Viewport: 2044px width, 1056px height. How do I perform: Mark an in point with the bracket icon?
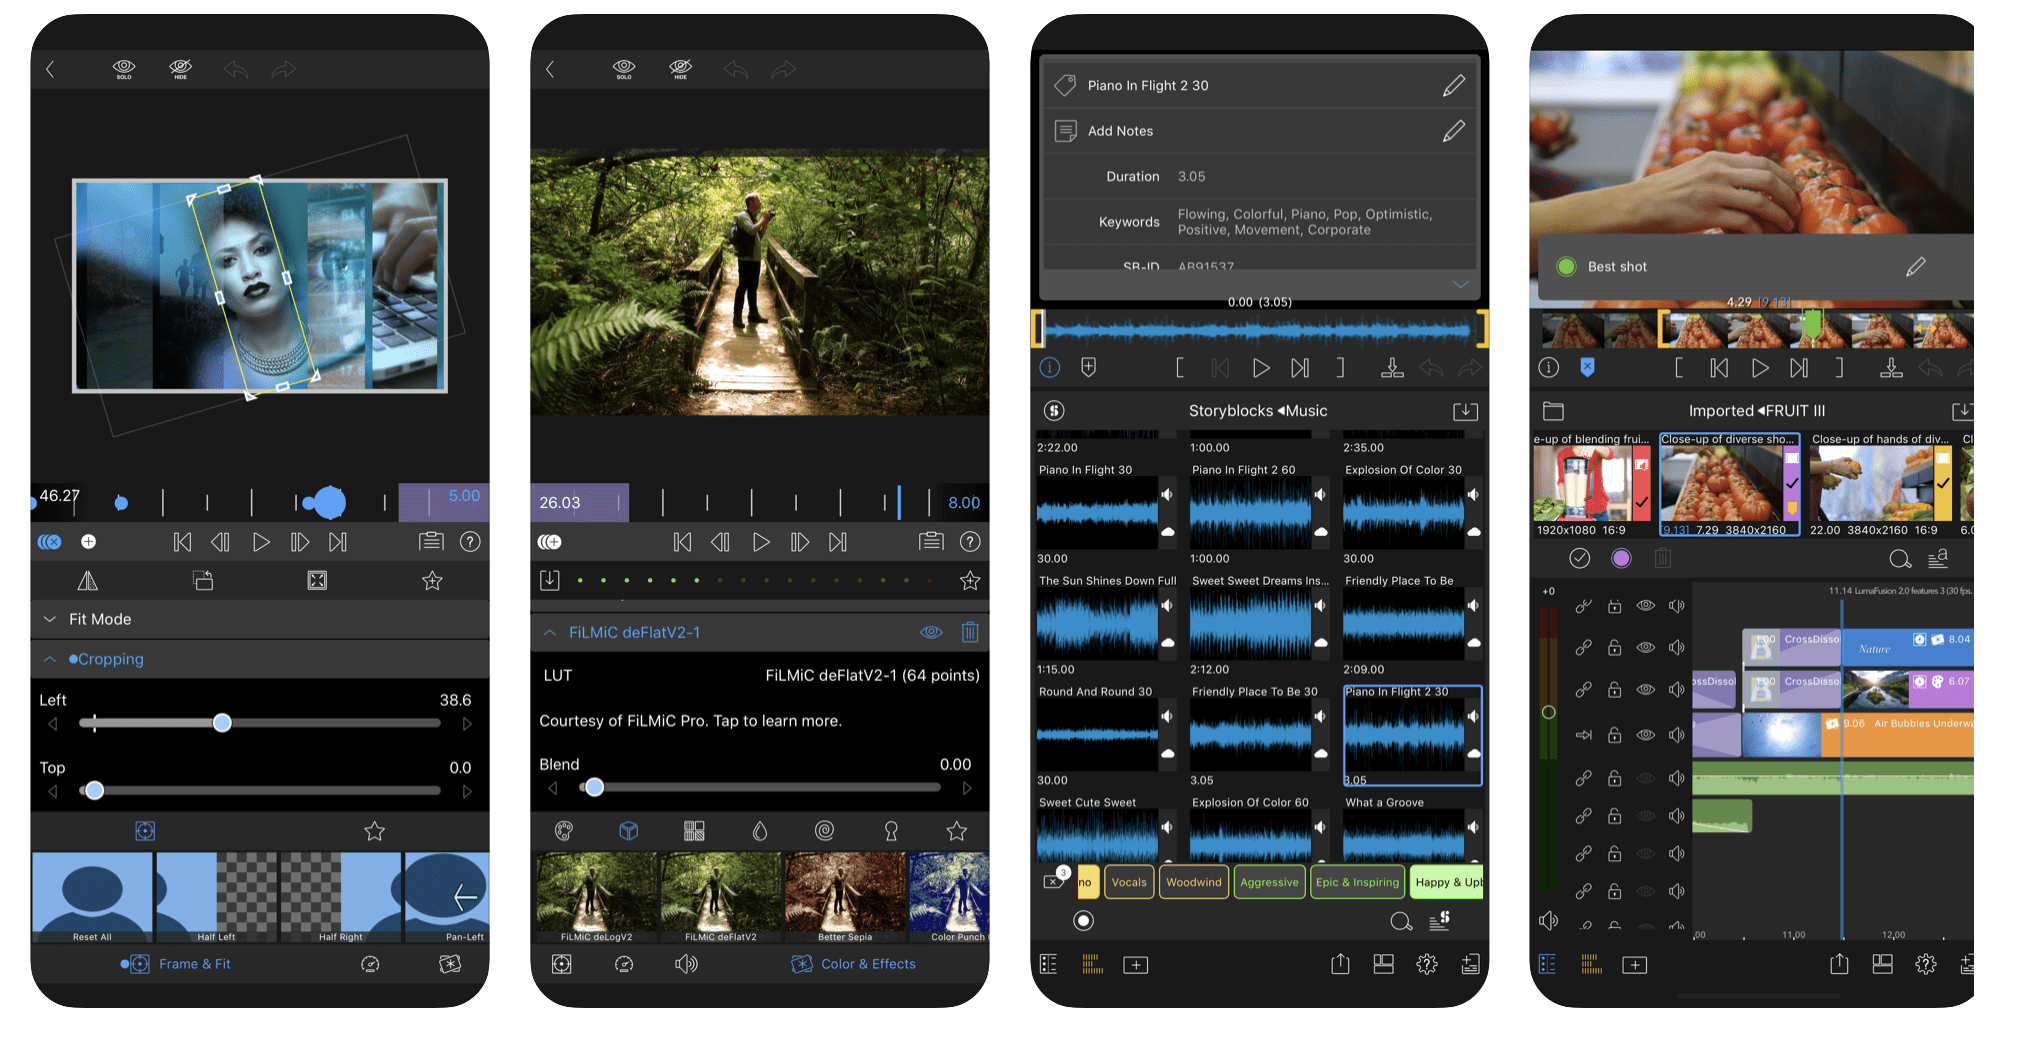pyautogui.click(x=1180, y=367)
